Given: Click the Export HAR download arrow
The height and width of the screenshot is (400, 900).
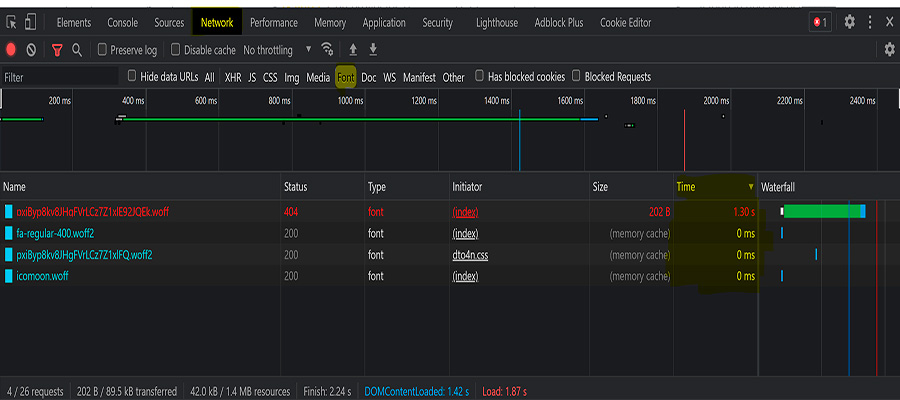Looking at the screenshot, I should [x=373, y=49].
